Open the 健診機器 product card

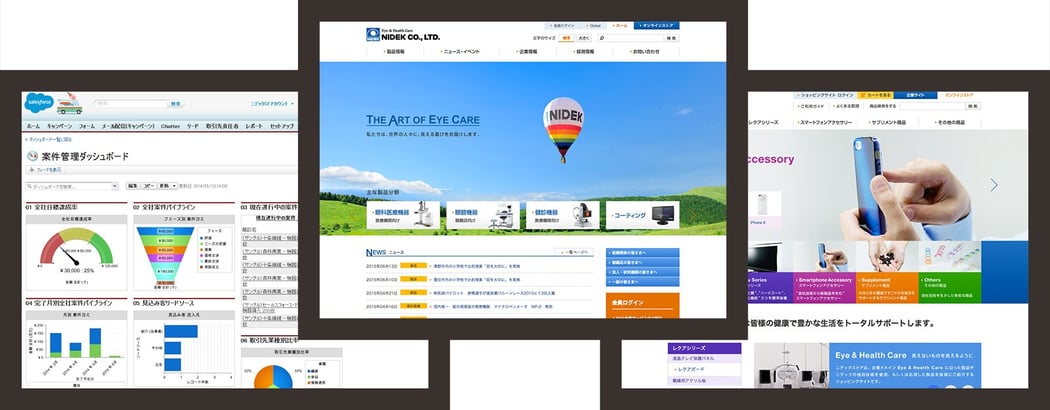[x=562, y=215]
